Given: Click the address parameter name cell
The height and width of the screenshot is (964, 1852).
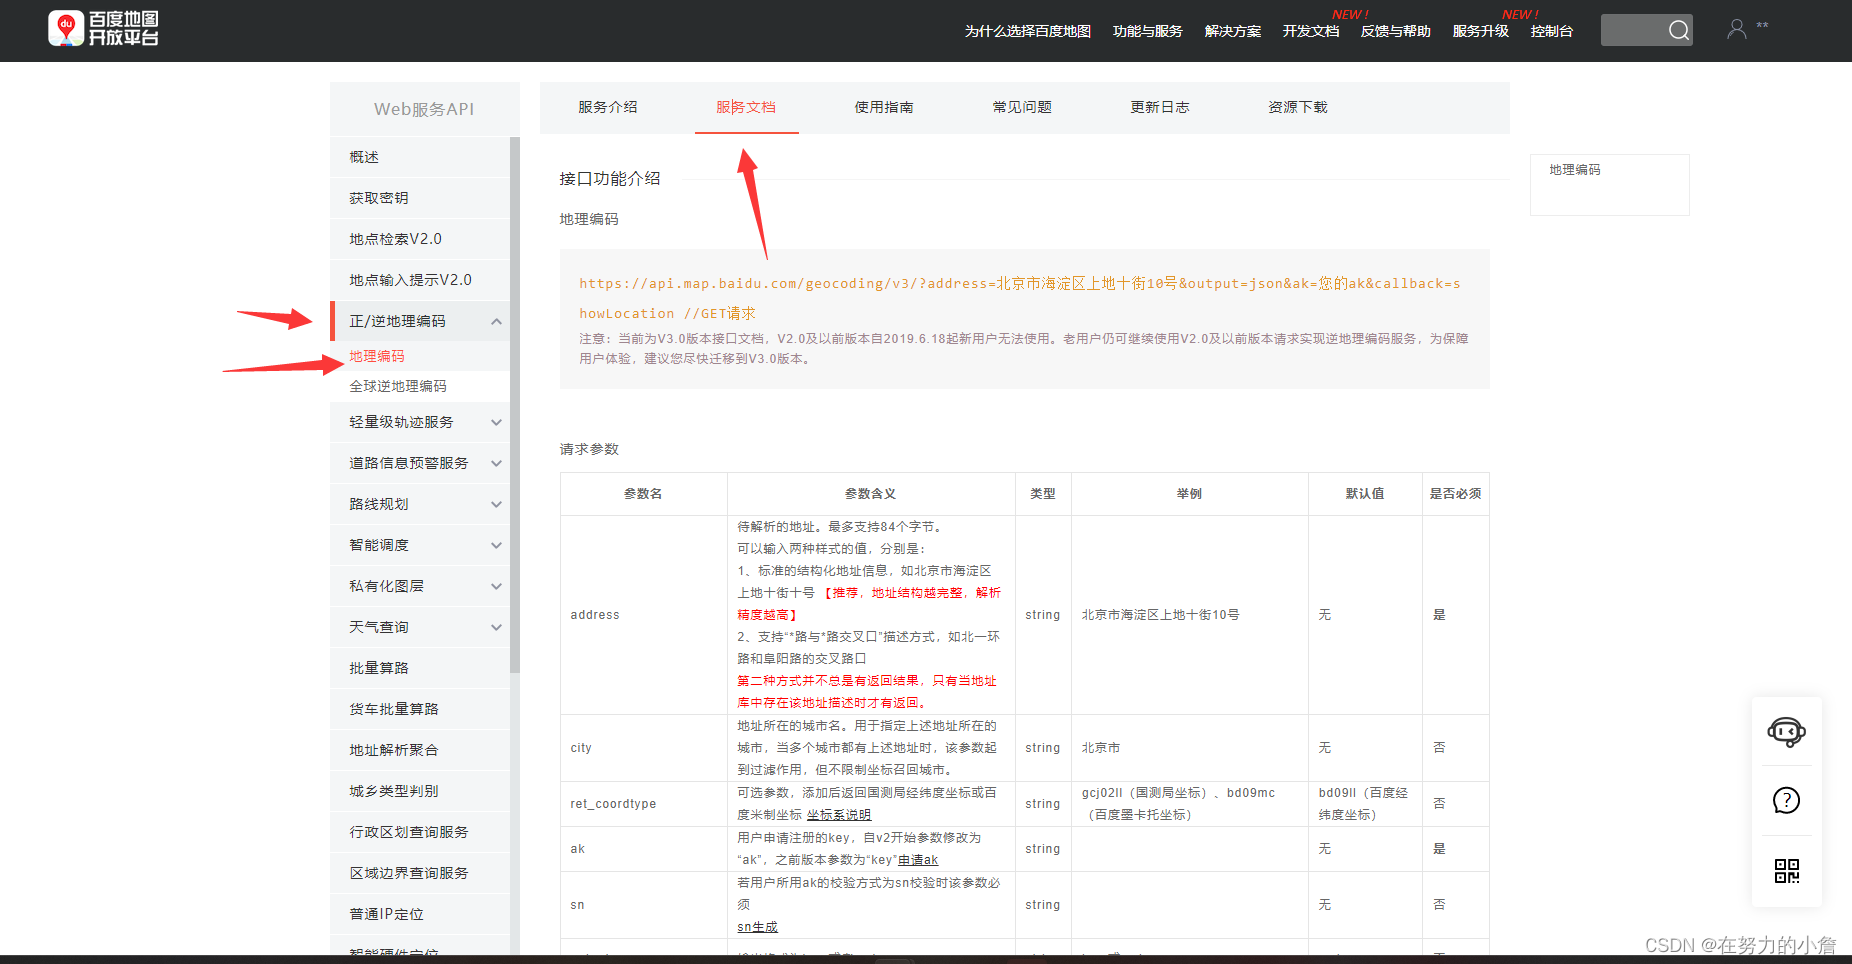Looking at the screenshot, I should [644, 615].
